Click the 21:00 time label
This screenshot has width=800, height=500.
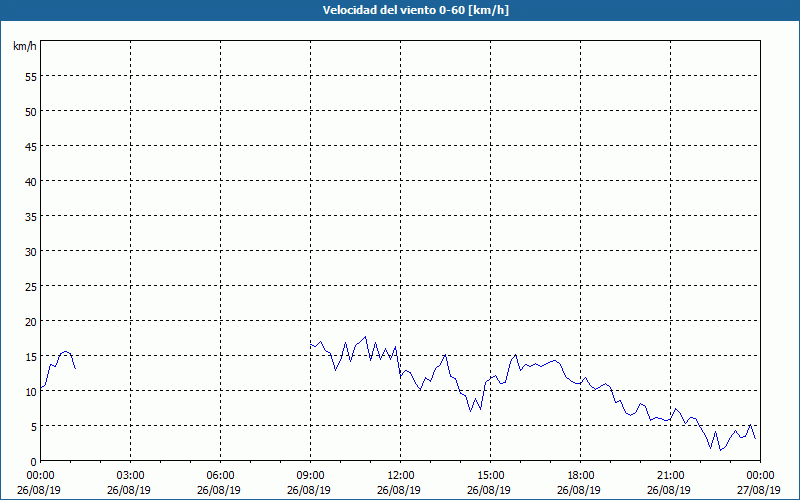click(x=670, y=476)
